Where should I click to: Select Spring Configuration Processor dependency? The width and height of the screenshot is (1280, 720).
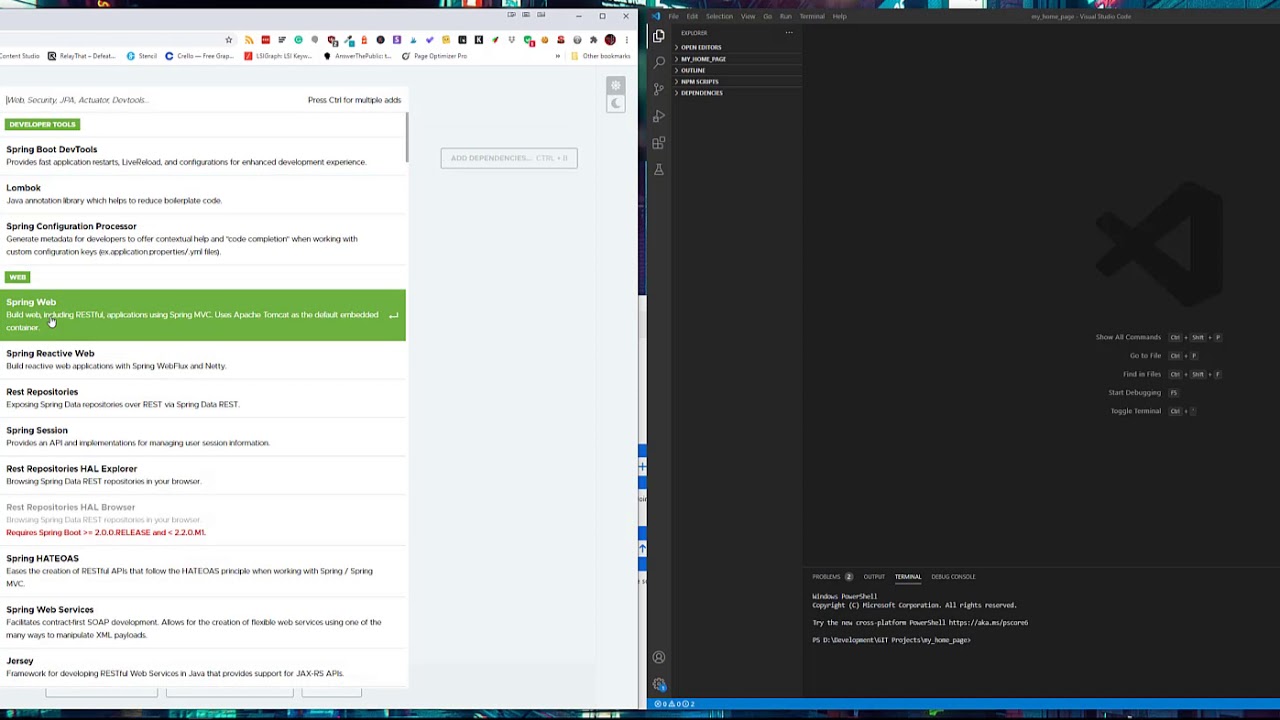click(x=203, y=239)
